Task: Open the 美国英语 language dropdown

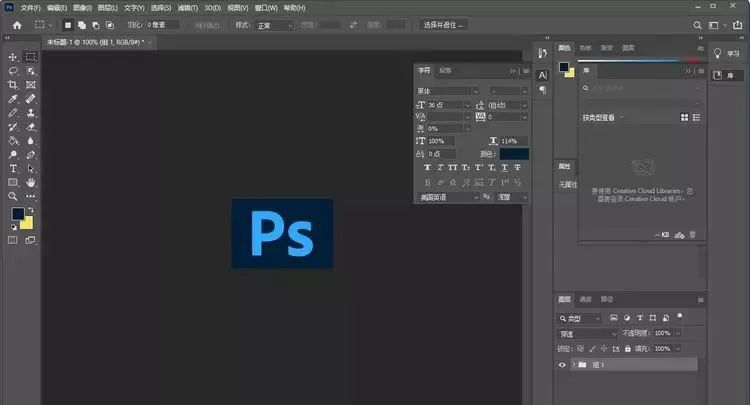Action: tap(447, 198)
